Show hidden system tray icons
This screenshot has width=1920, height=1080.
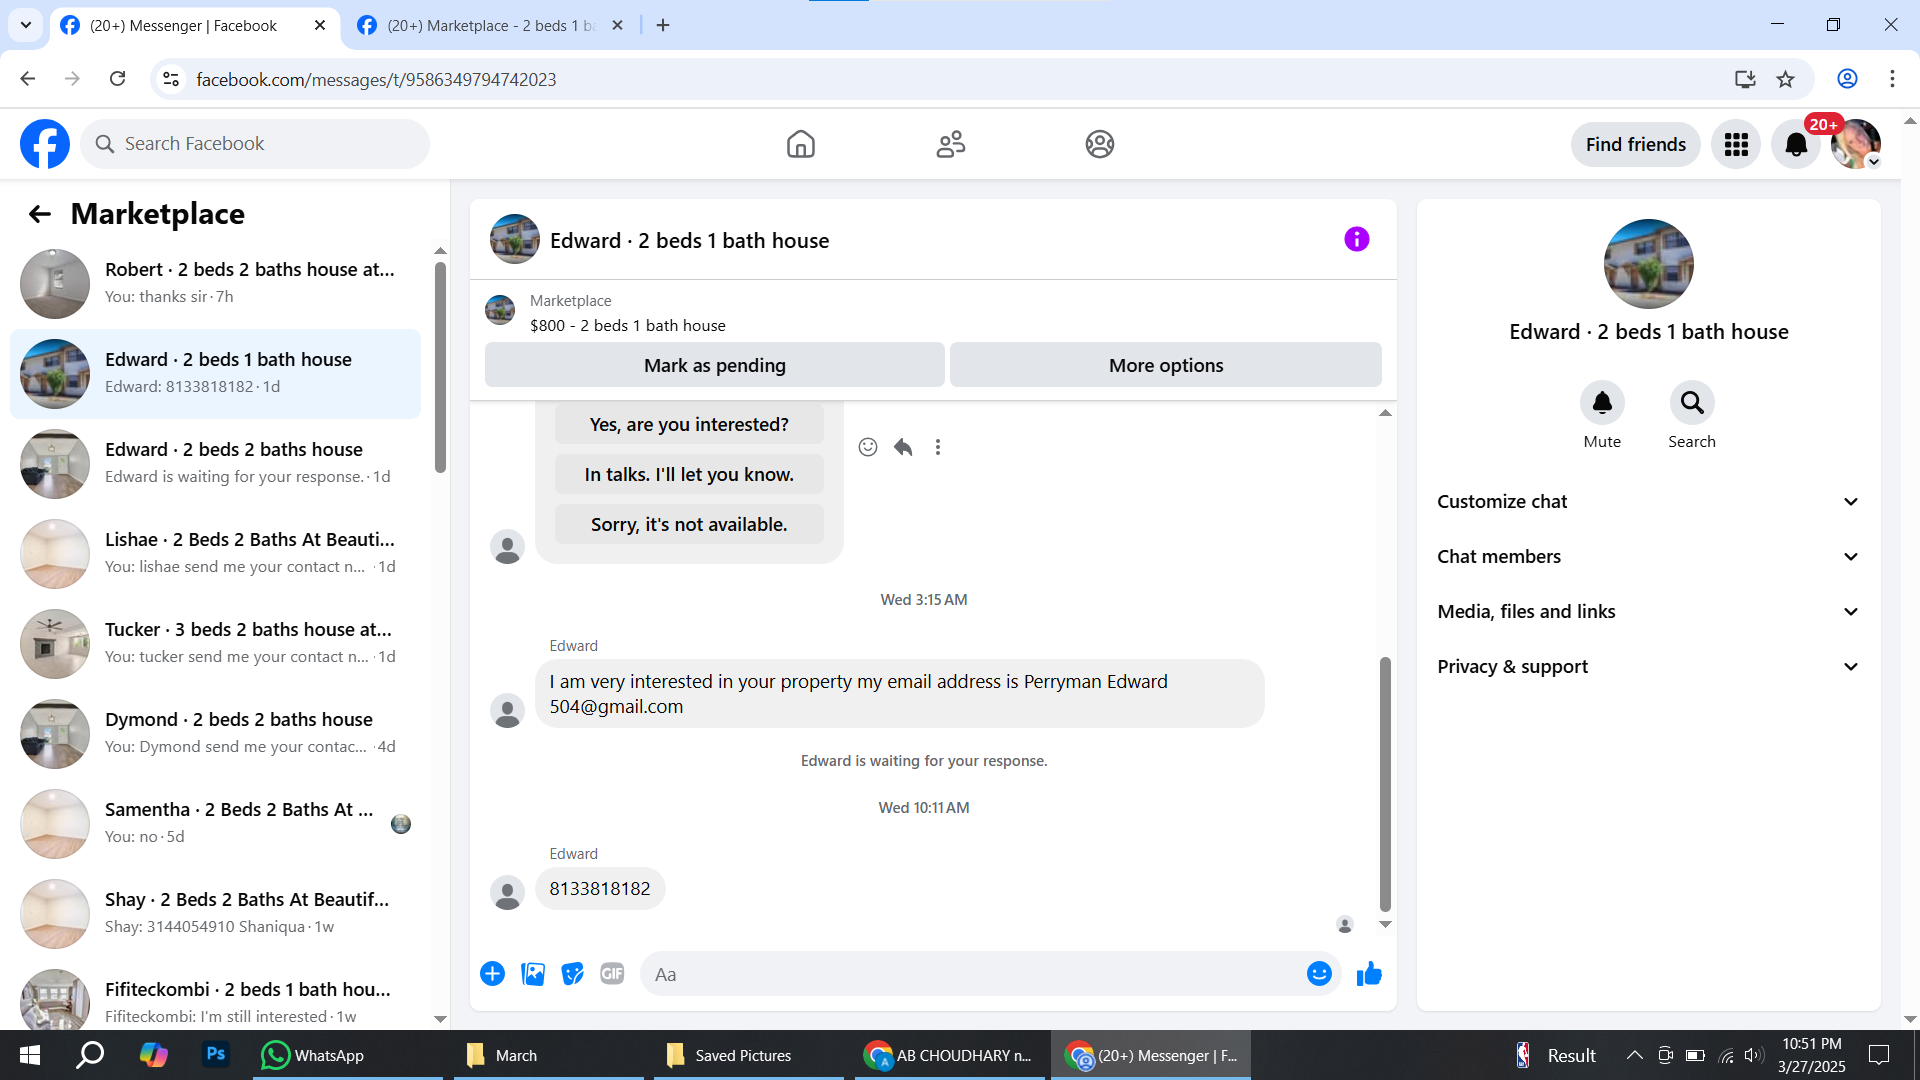[x=1634, y=1055]
